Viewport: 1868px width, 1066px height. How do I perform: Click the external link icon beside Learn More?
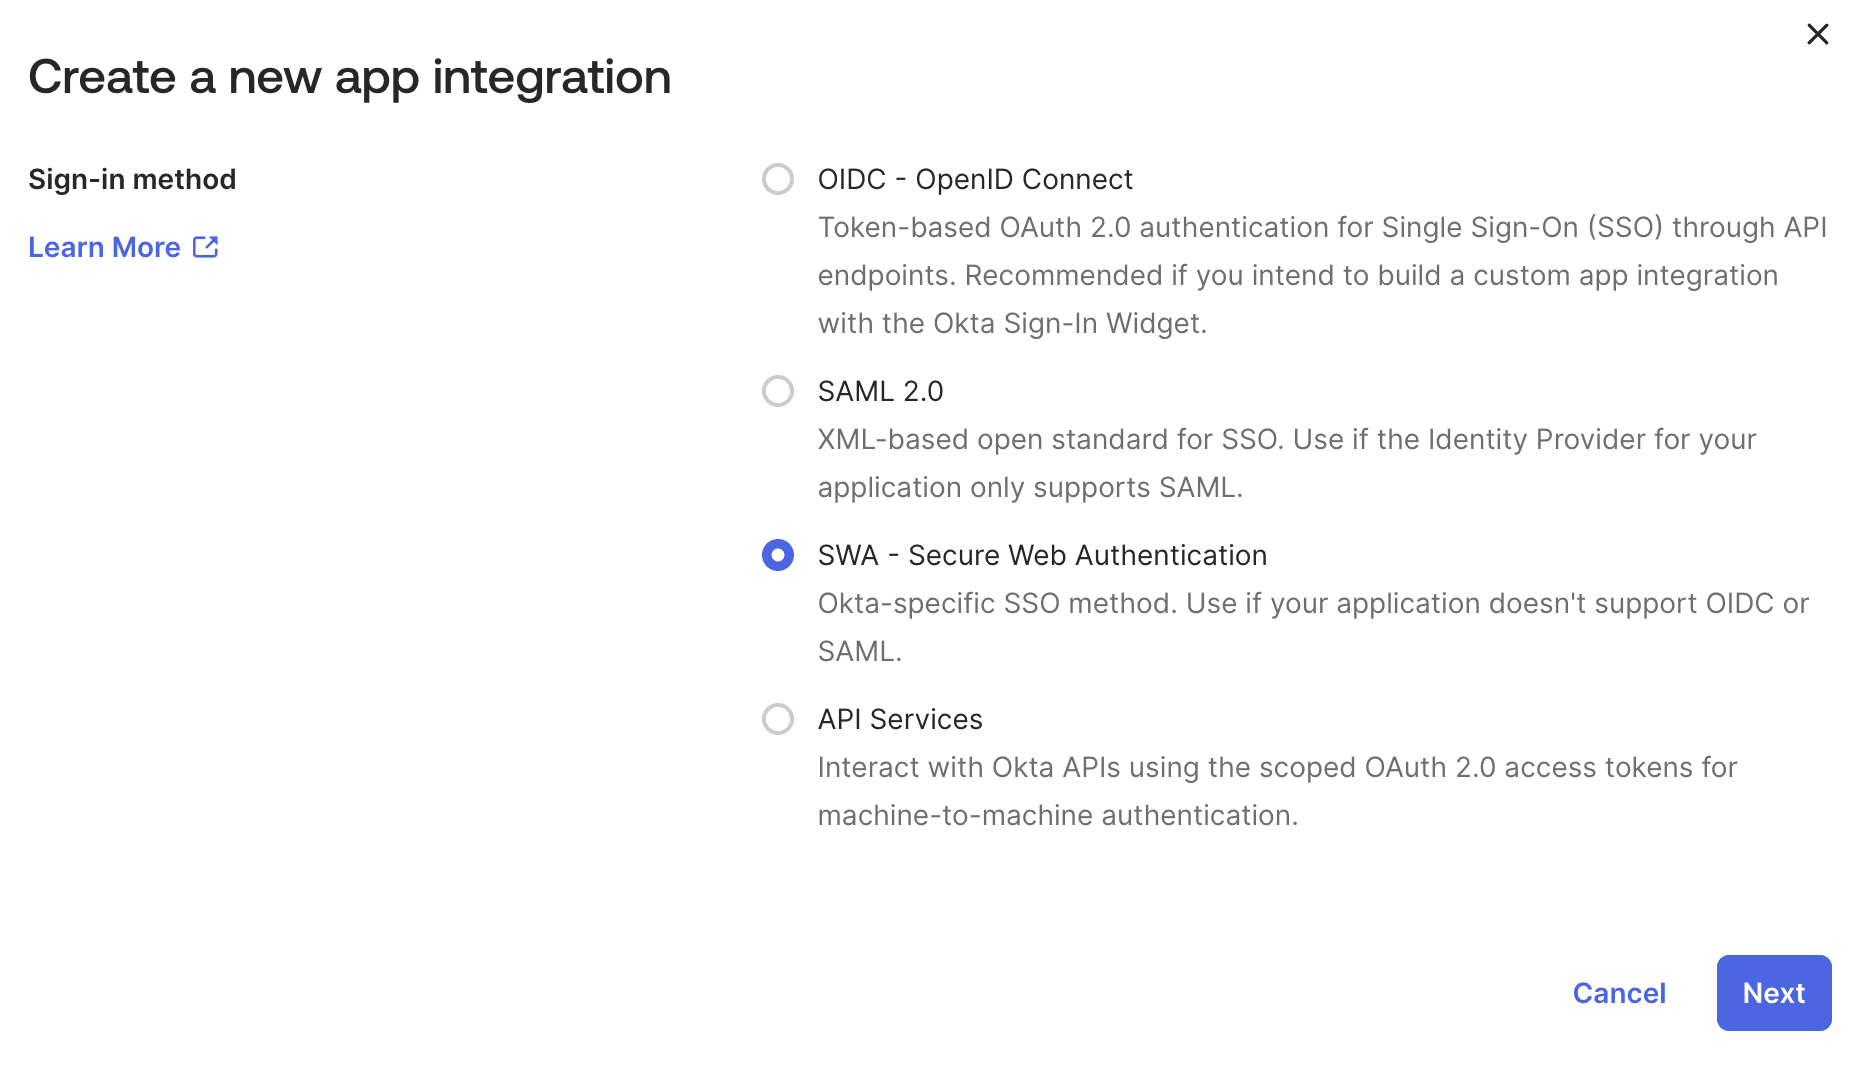(x=206, y=247)
